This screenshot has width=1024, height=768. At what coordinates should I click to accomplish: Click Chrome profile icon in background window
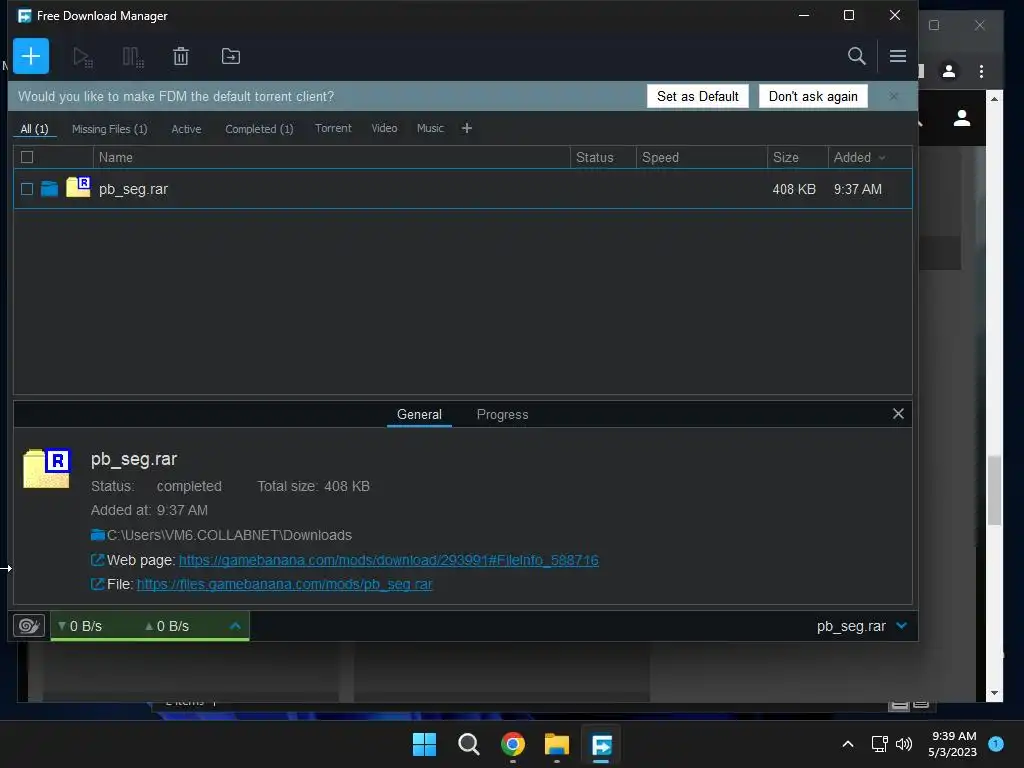(x=949, y=71)
